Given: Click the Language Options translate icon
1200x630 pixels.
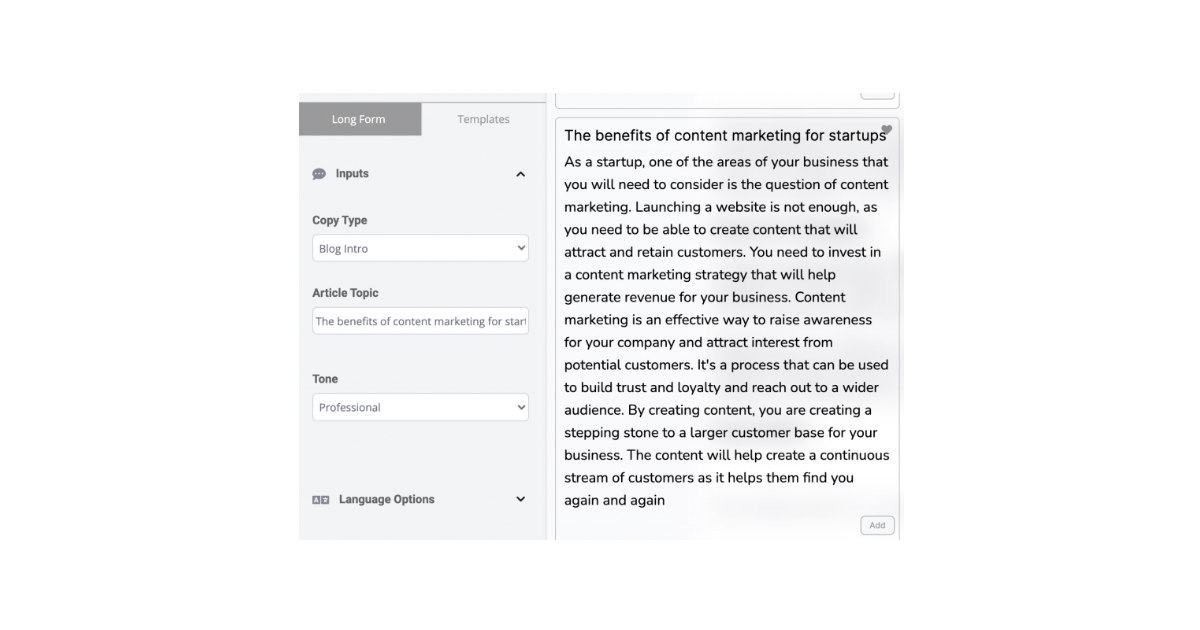Looking at the screenshot, I should pos(320,500).
